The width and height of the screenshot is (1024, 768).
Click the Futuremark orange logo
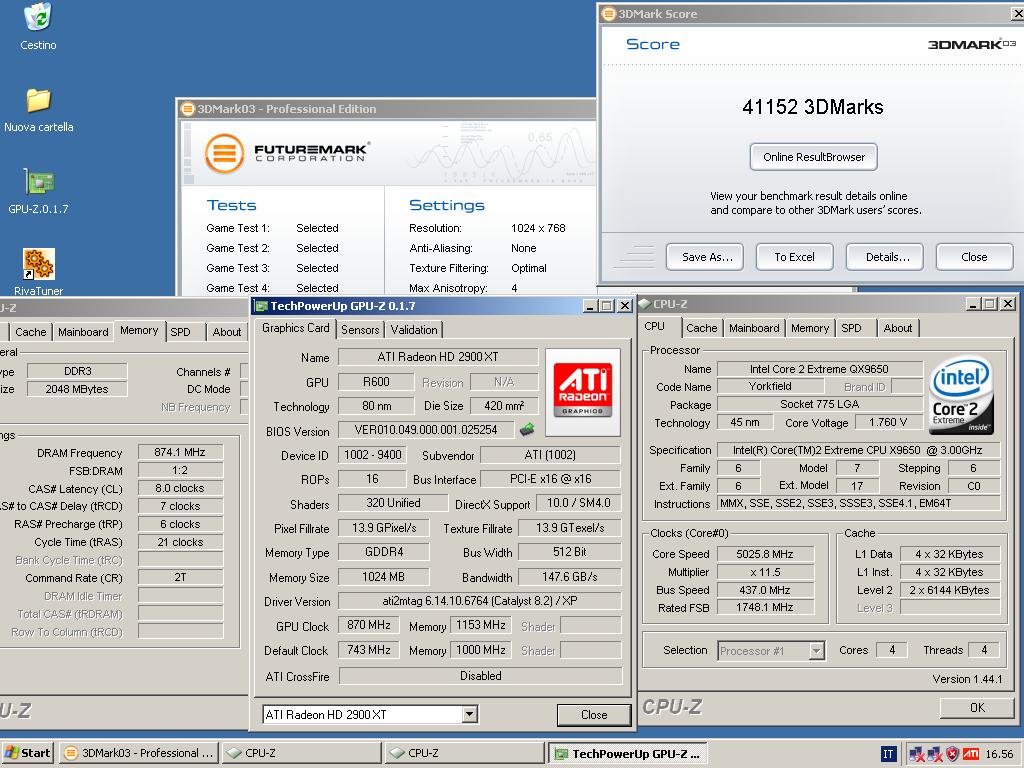pos(224,153)
